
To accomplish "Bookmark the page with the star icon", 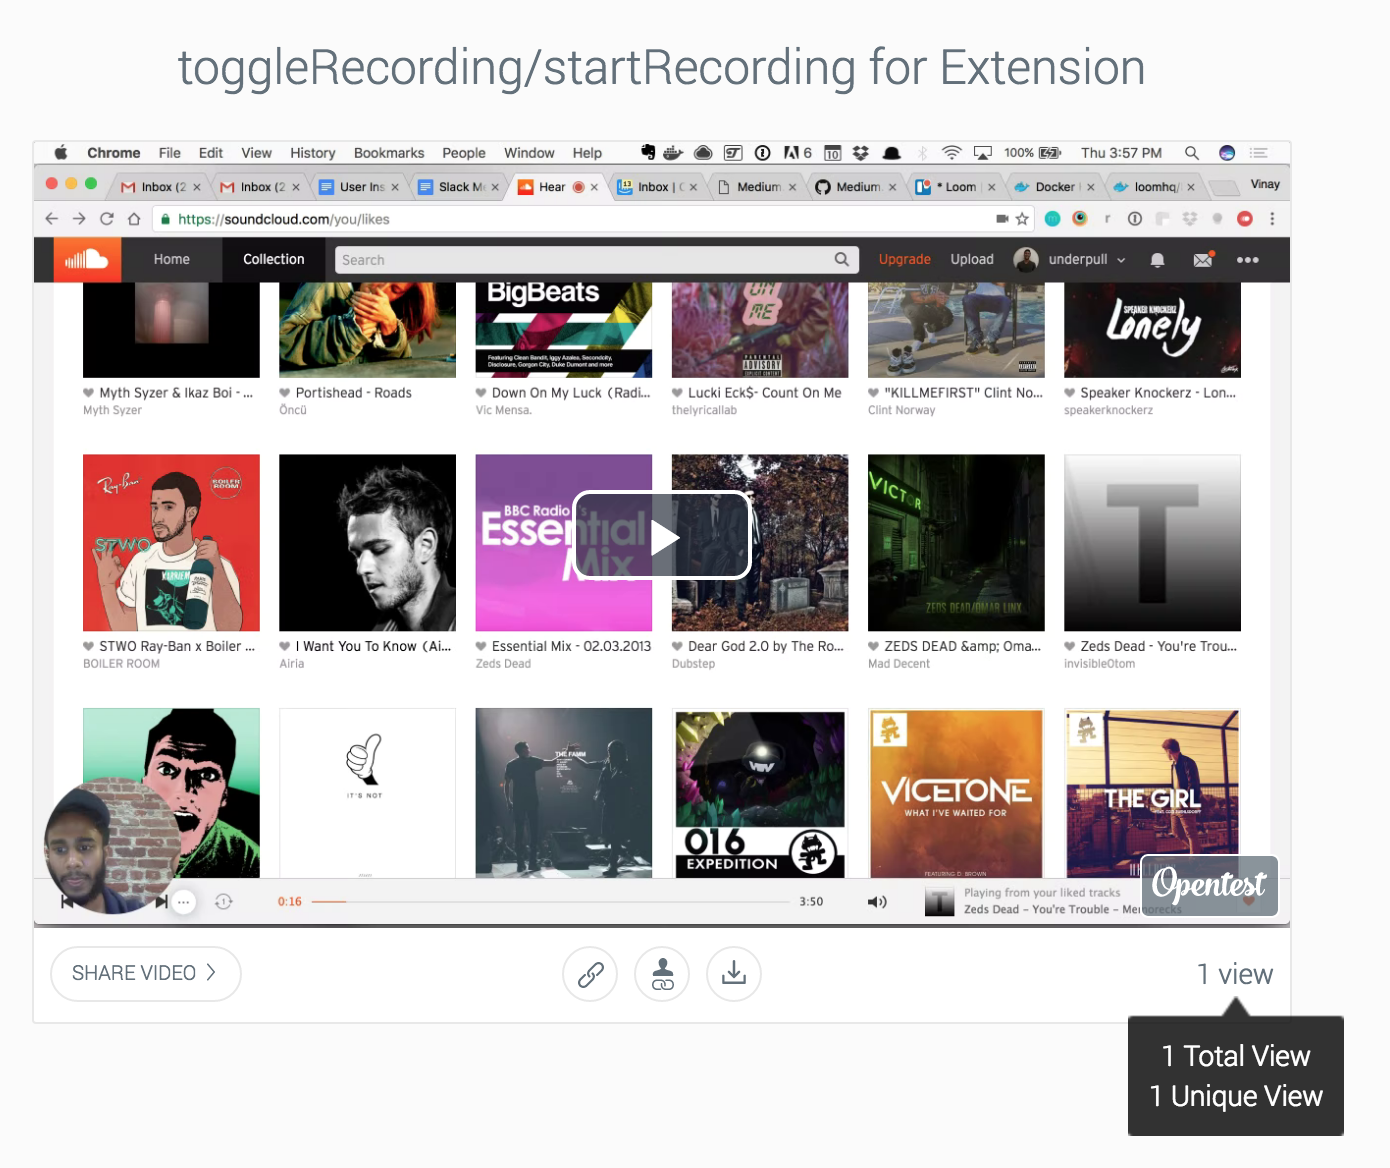I will point(1022,219).
